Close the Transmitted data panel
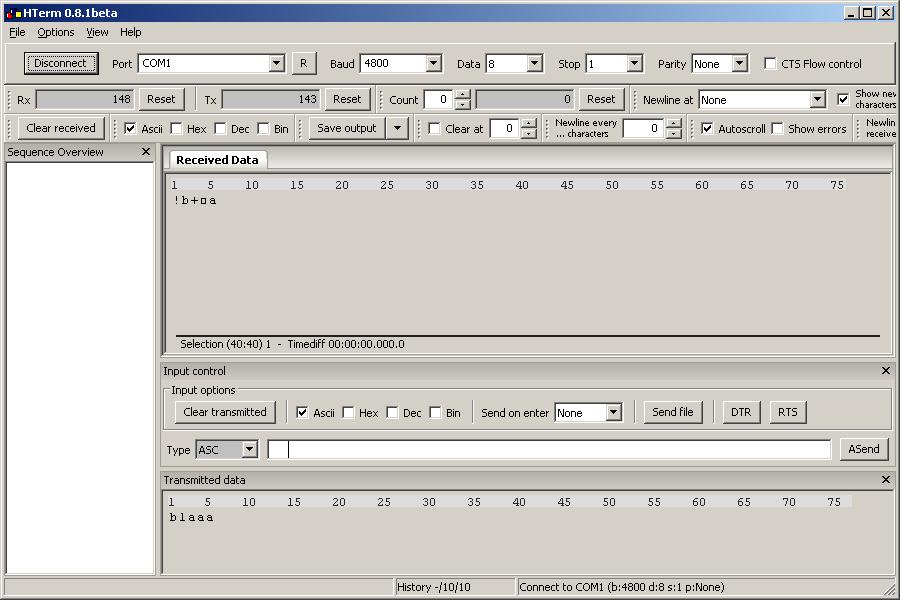This screenshot has height=603, width=903. (x=886, y=480)
